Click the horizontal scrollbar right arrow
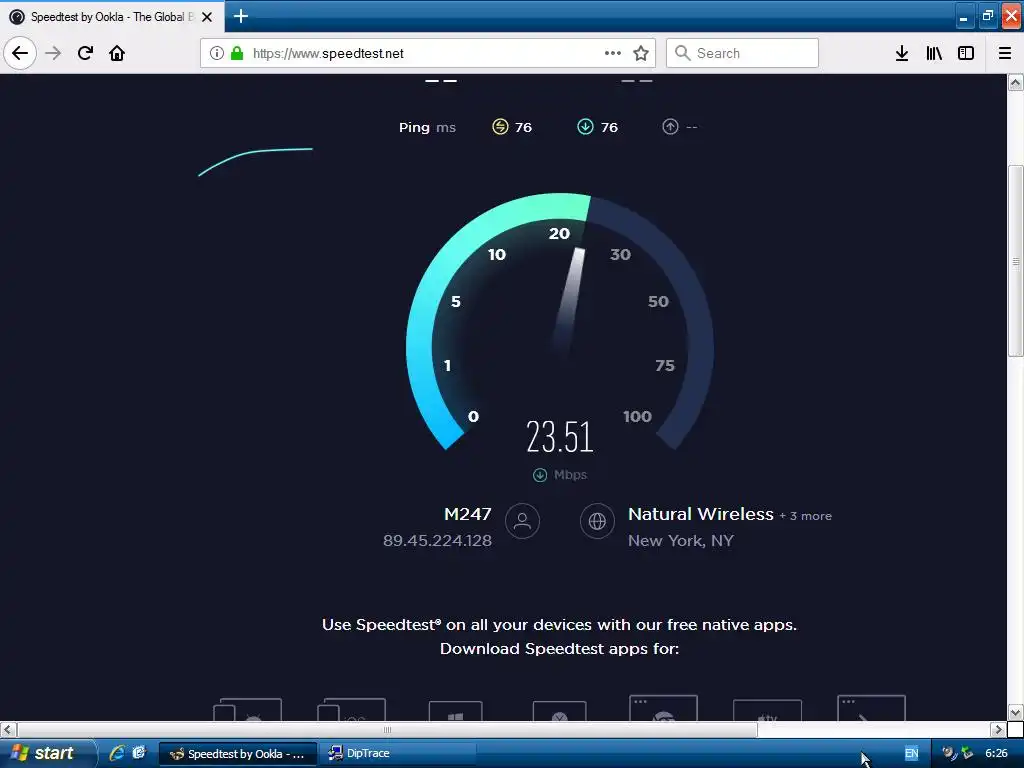Viewport: 1024px width, 768px height. 999,729
